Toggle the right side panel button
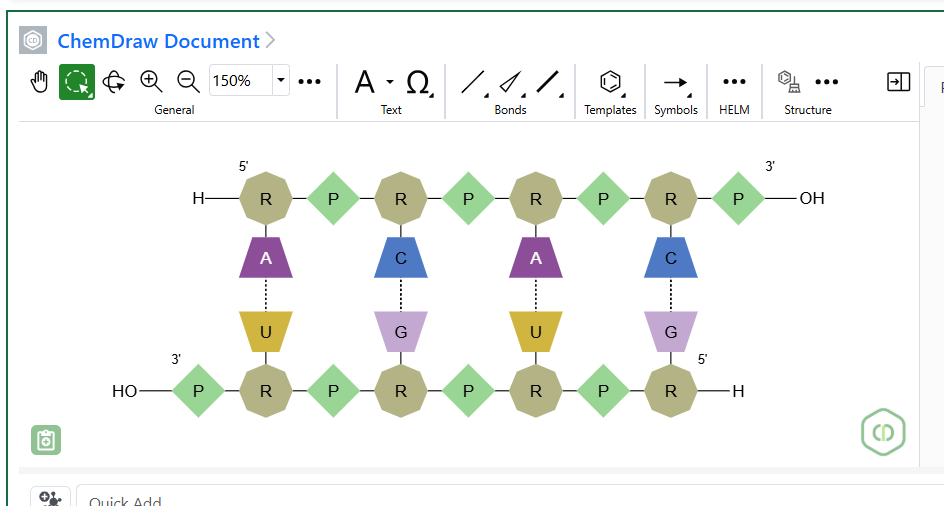The image size is (944, 506). tap(898, 82)
